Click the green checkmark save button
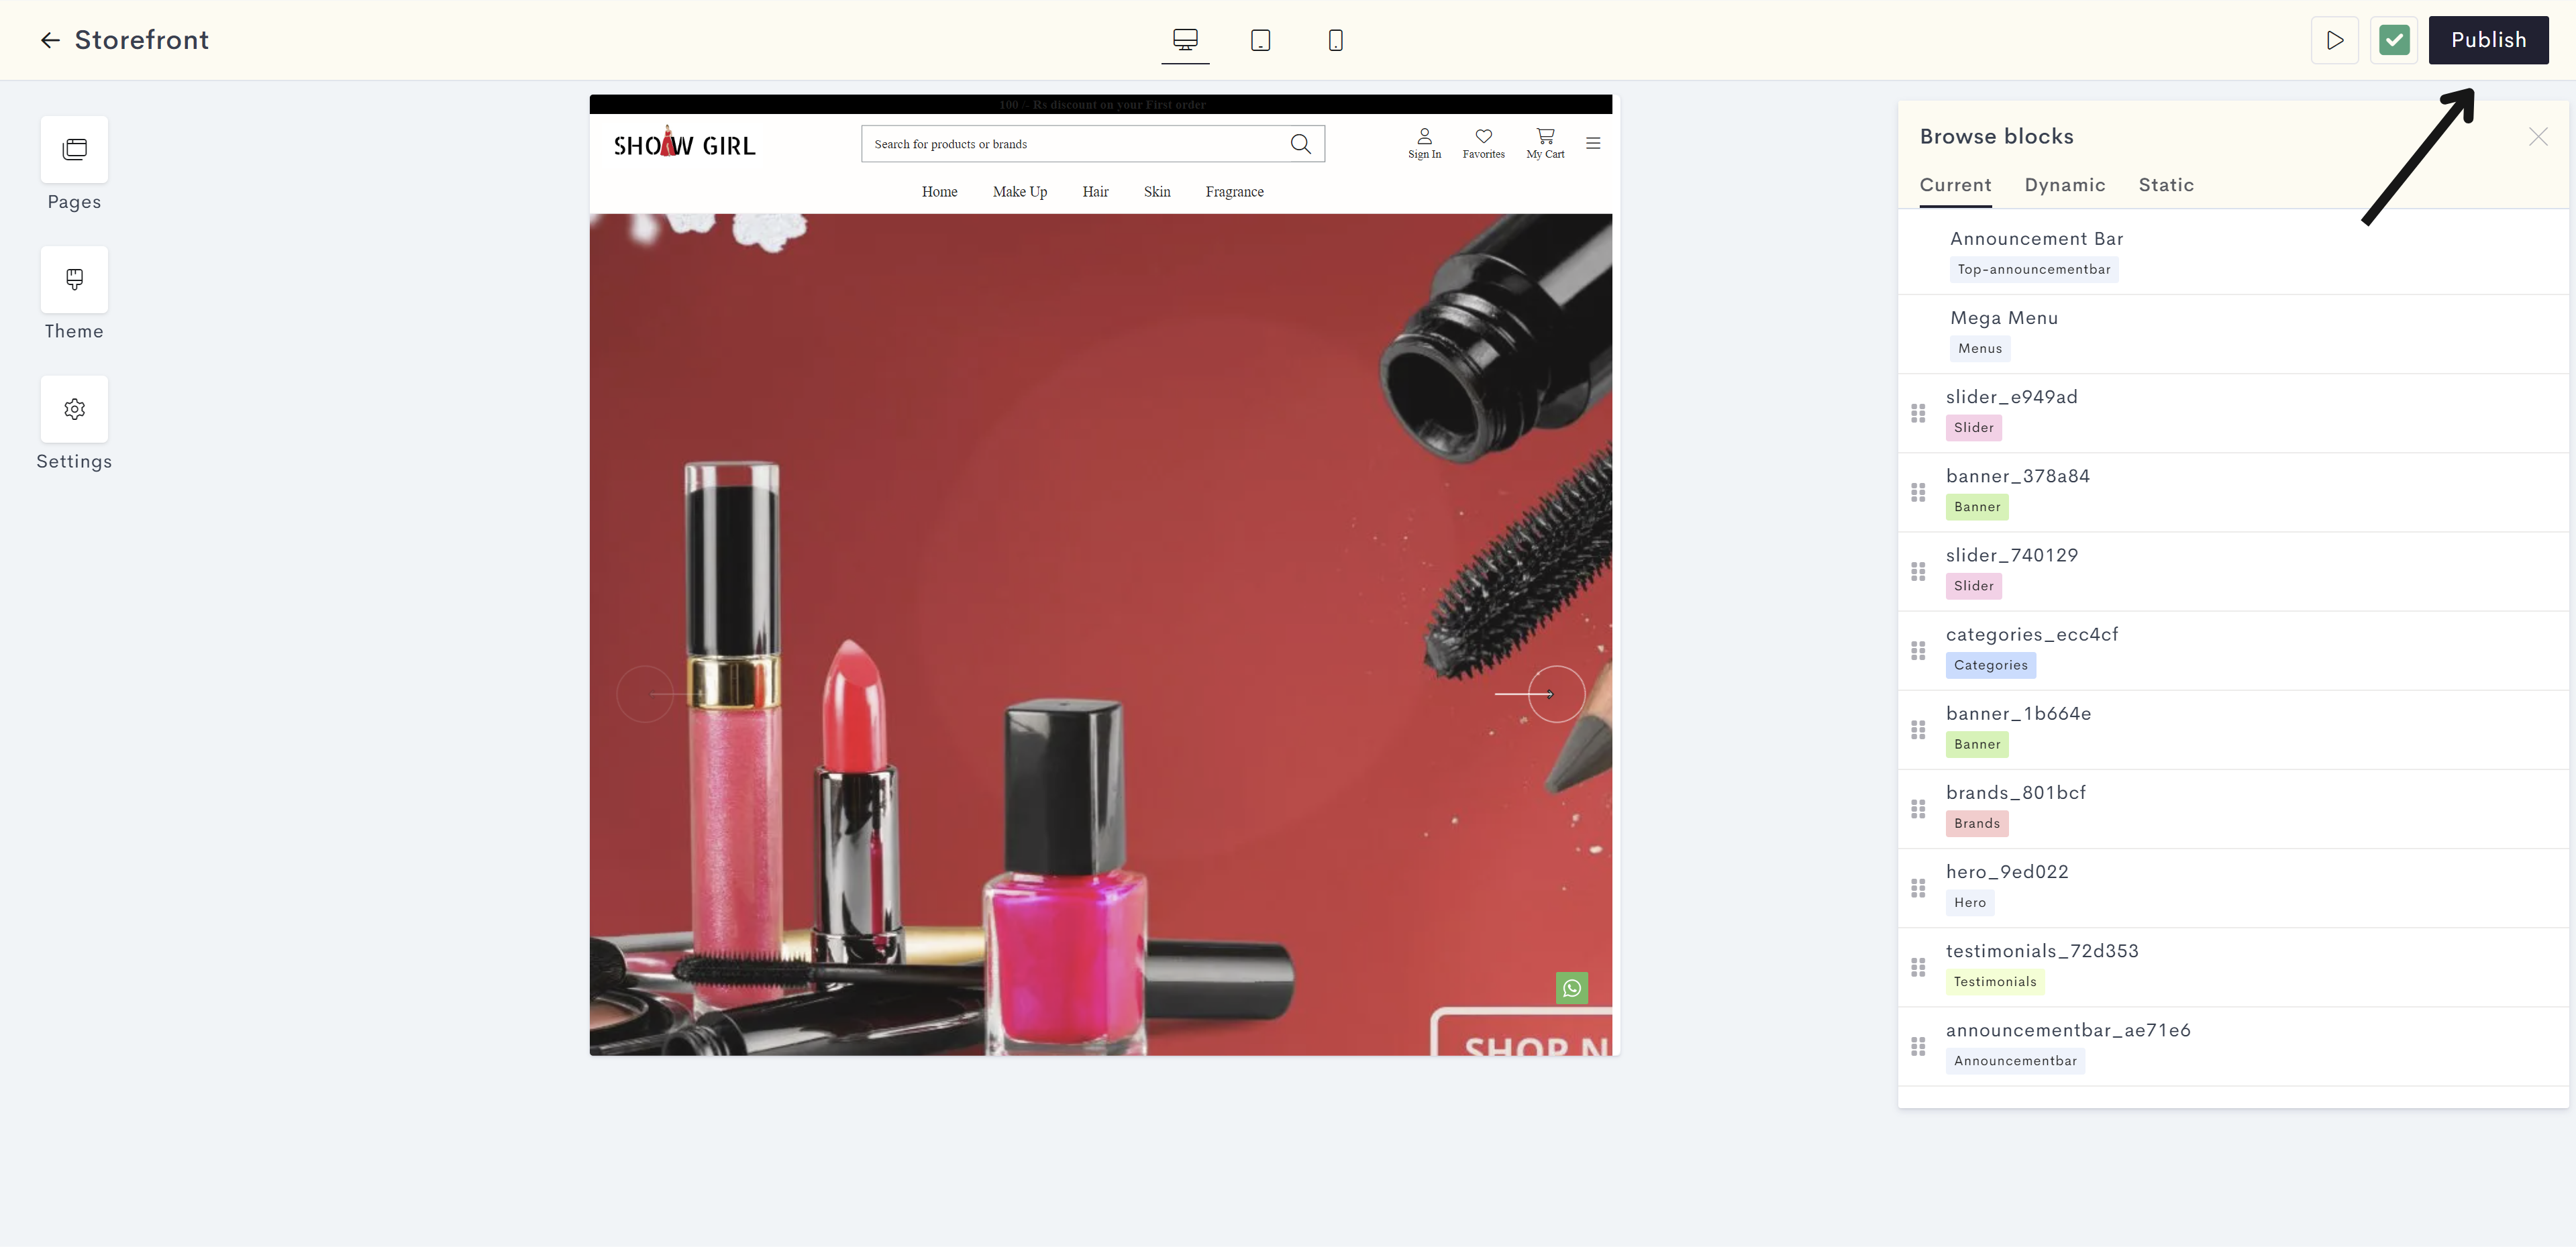 pyautogui.click(x=2394, y=40)
